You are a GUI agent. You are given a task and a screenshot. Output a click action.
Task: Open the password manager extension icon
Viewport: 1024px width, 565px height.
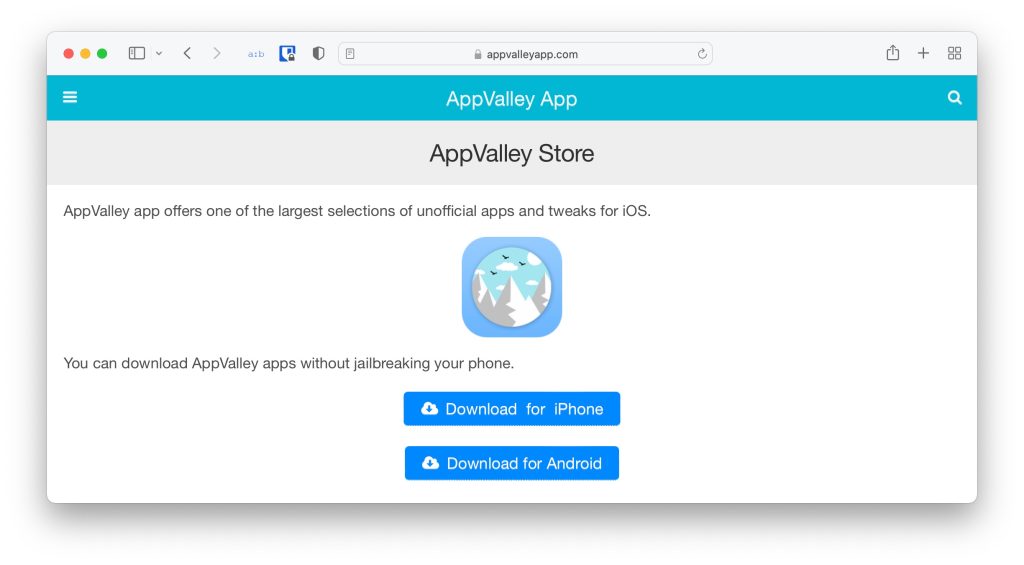[287, 54]
